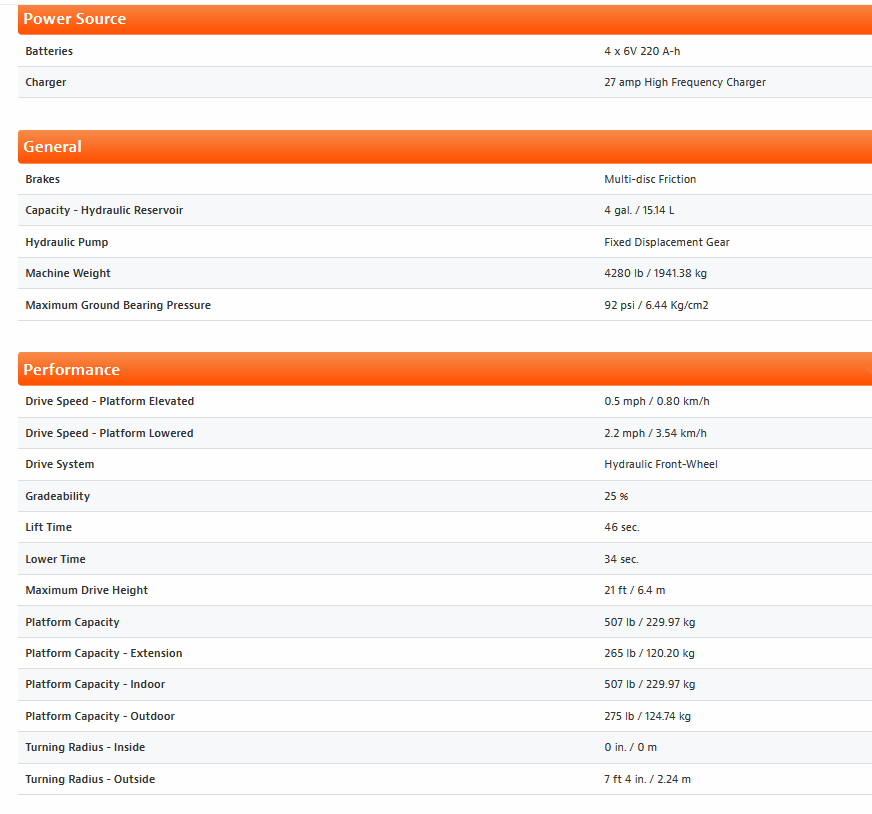The image size is (872, 814).
Task: Select the Lower Time label
Action: (56, 560)
